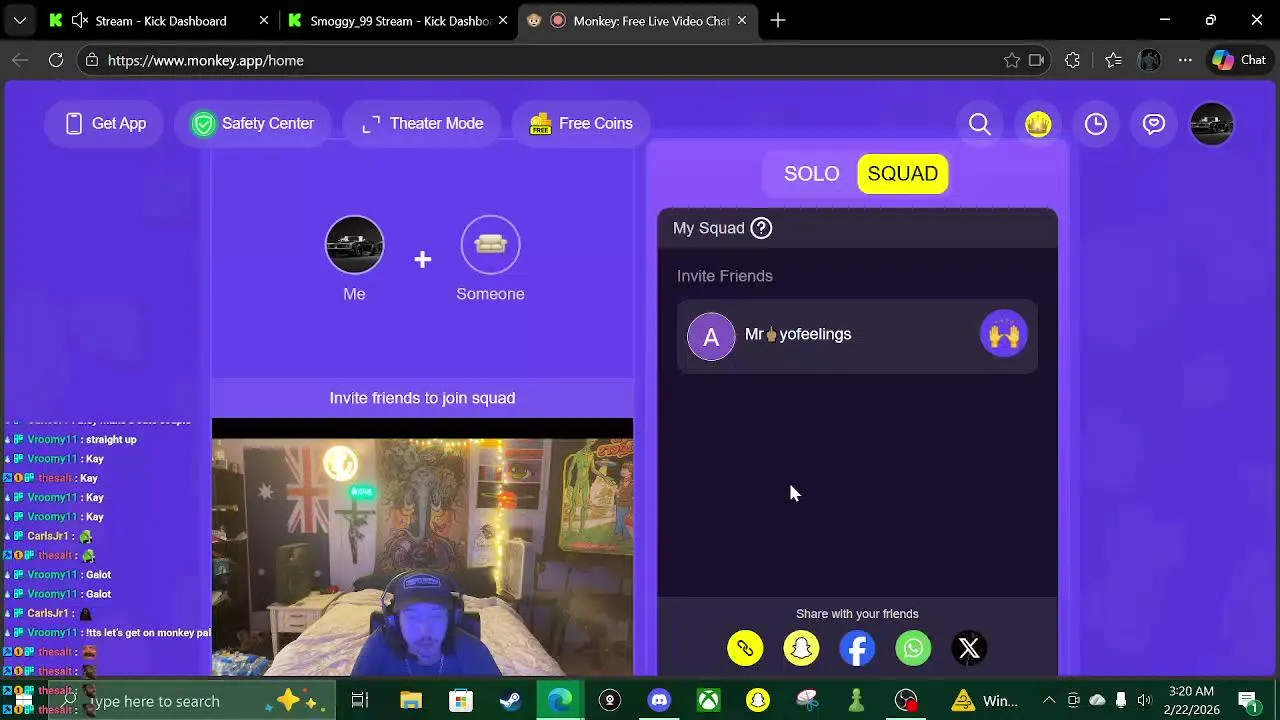Show hidden system tray icons
This screenshot has height=720, width=1280.
(x=1049, y=701)
